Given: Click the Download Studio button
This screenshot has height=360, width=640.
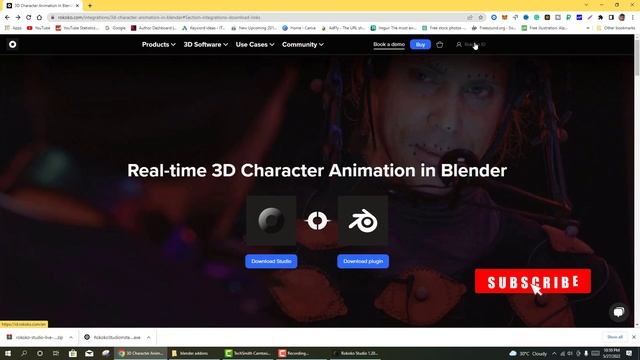Looking at the screenshot, I should 271,261.
